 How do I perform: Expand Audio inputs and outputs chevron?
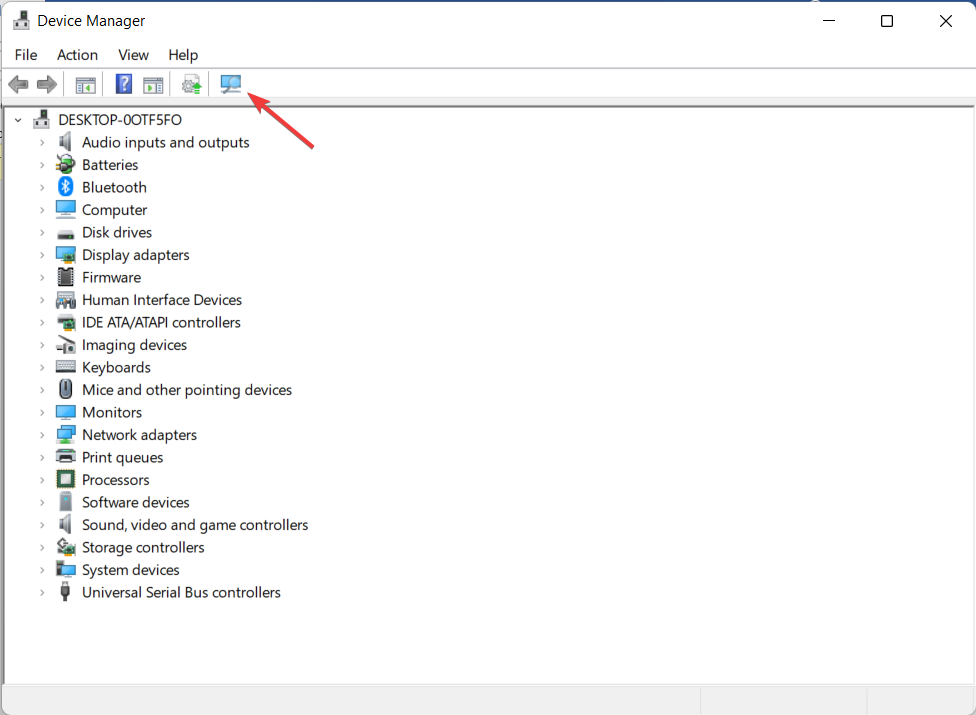(x=42, y=143)
